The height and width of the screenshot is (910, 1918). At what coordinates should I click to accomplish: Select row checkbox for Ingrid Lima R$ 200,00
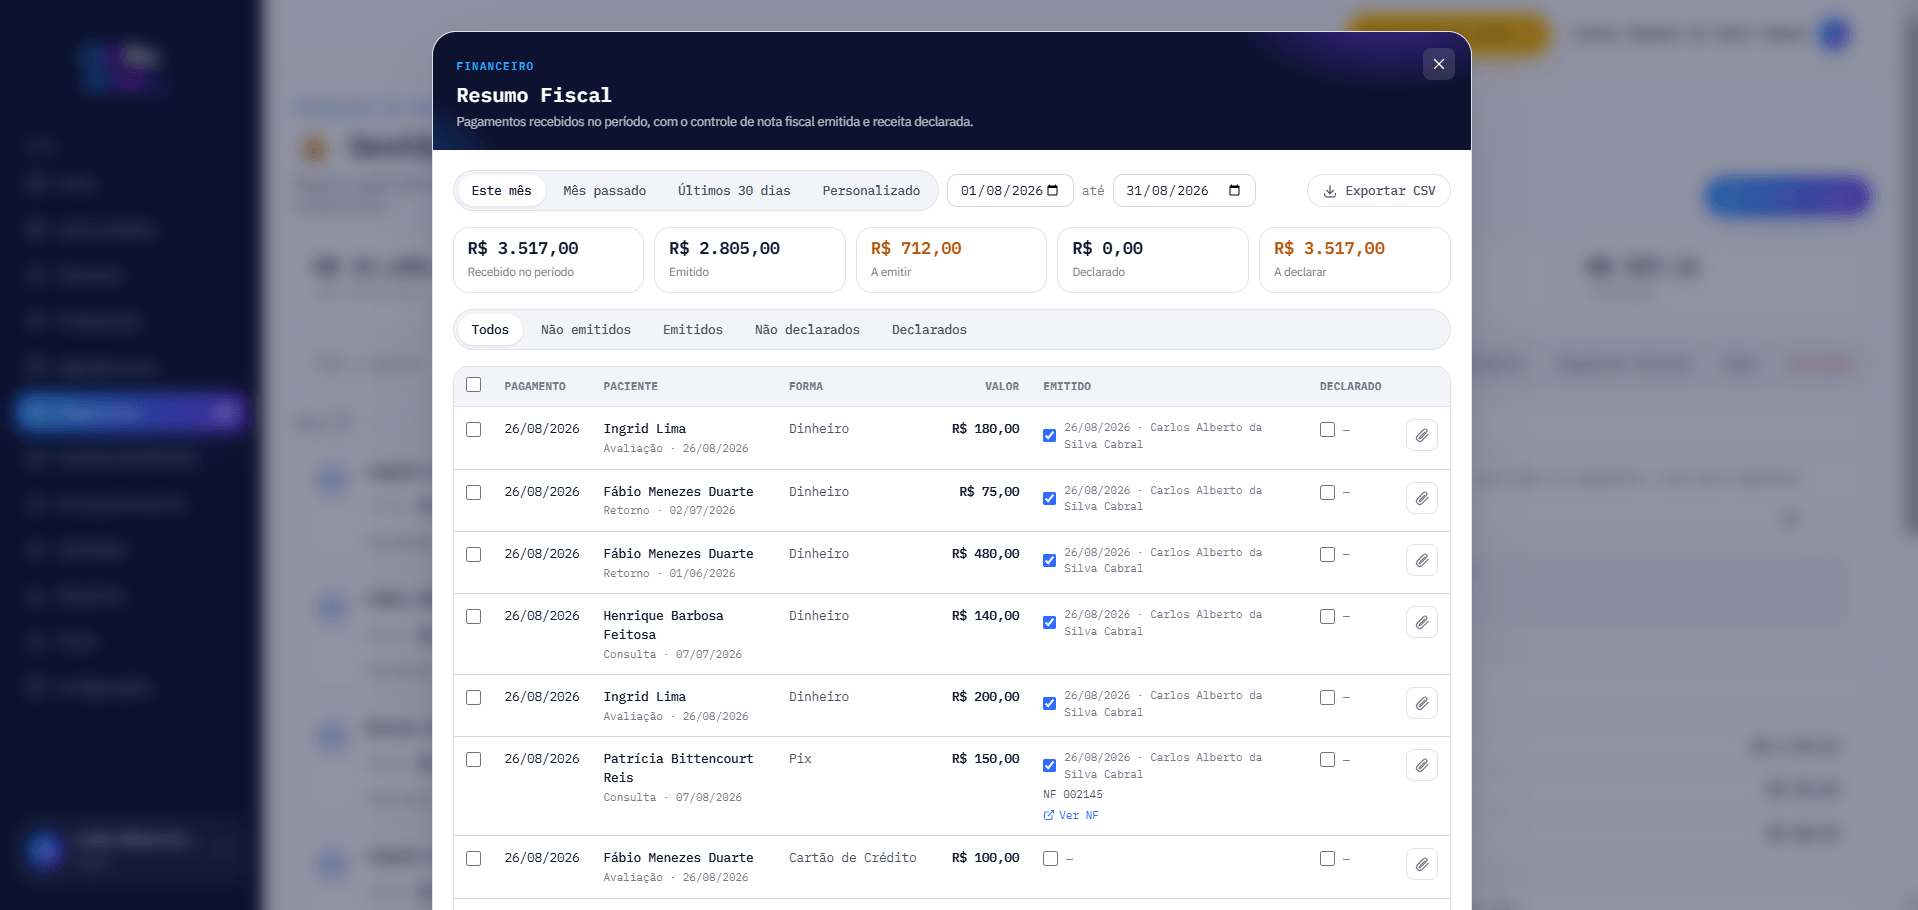click(x=474, y=698)
